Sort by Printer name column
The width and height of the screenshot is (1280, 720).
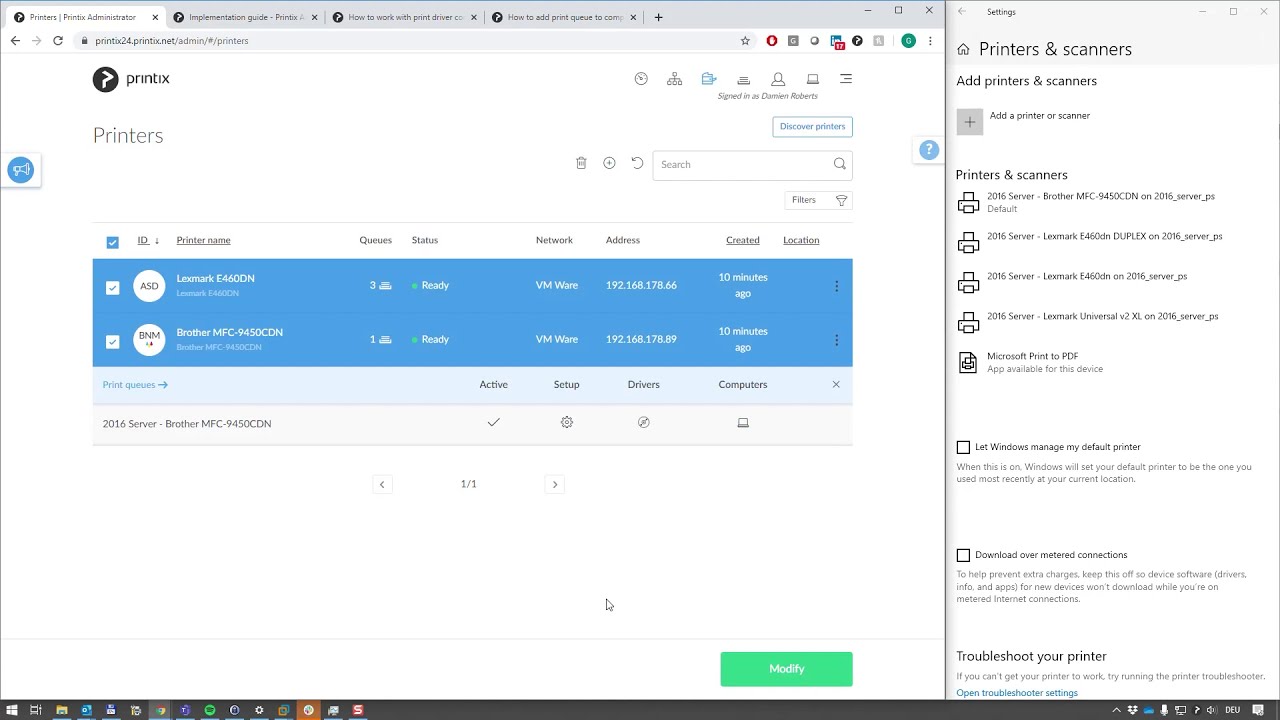click(203, 240)
